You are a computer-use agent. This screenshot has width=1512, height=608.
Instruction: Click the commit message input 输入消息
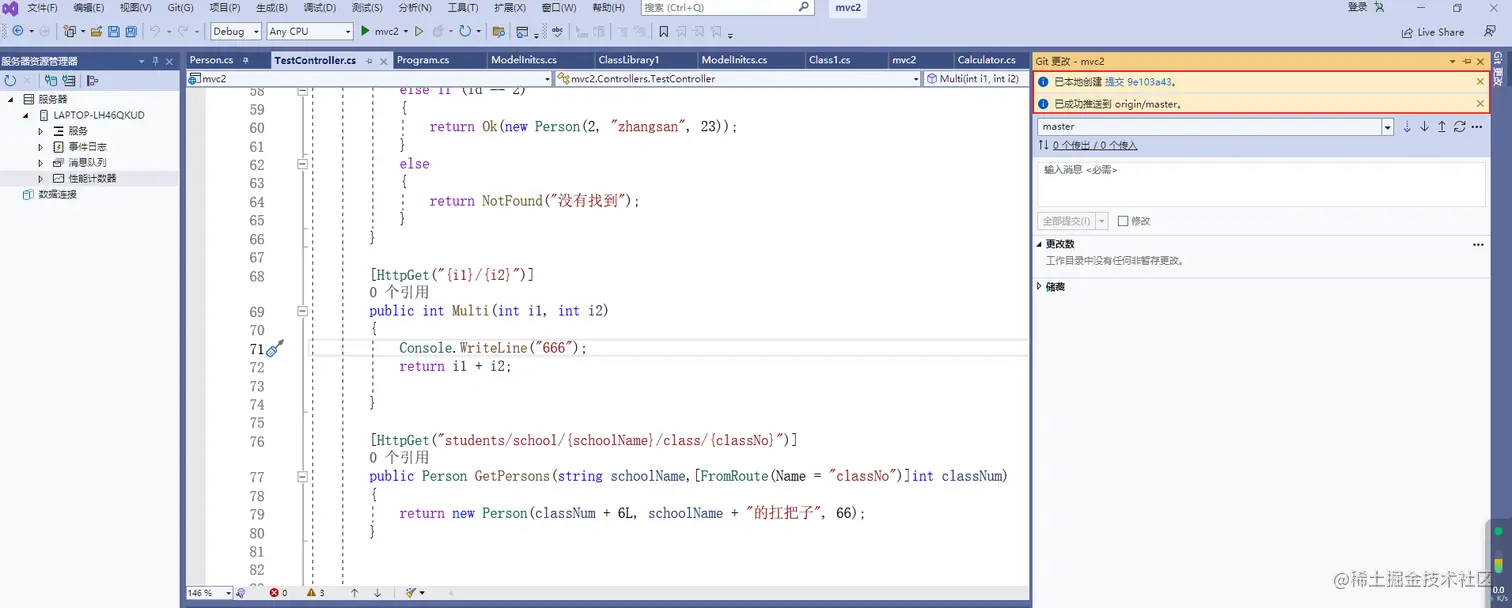[x=1260, y=184]
